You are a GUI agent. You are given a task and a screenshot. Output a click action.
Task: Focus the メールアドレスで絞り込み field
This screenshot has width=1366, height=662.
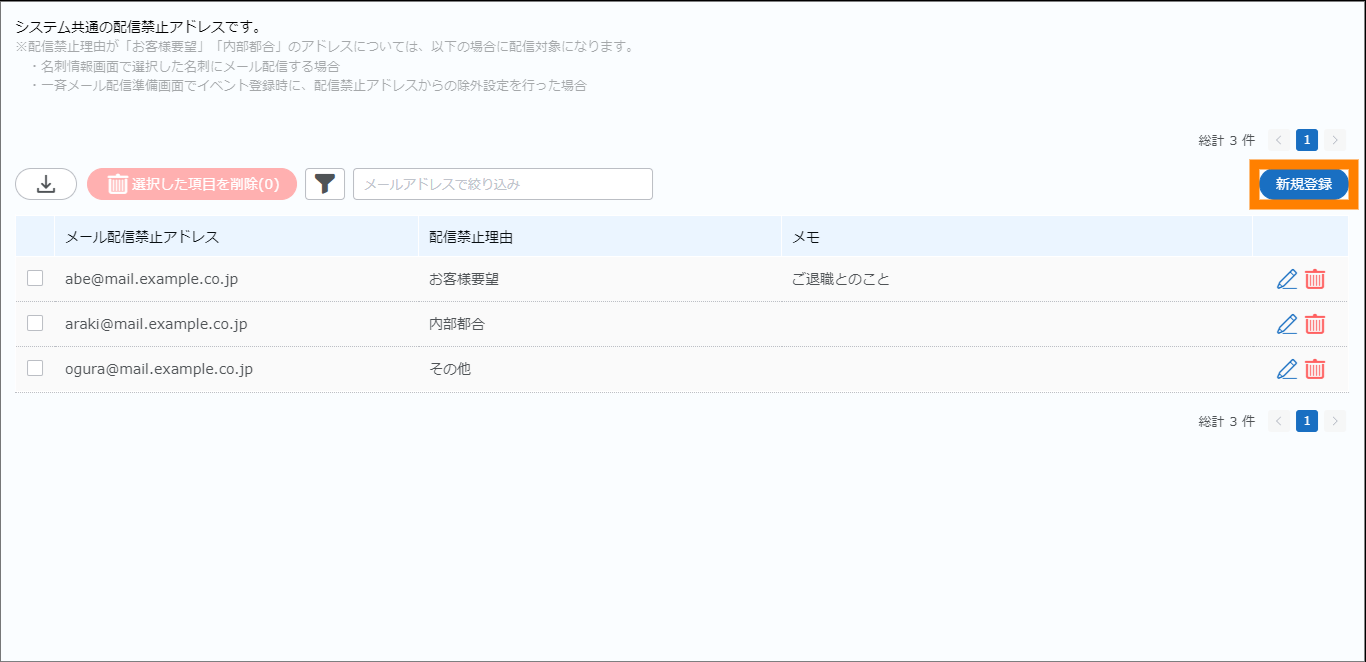click(502, 184)
